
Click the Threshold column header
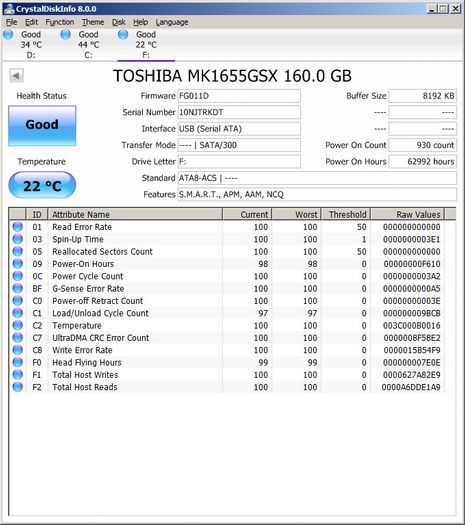tap(346, 214)
